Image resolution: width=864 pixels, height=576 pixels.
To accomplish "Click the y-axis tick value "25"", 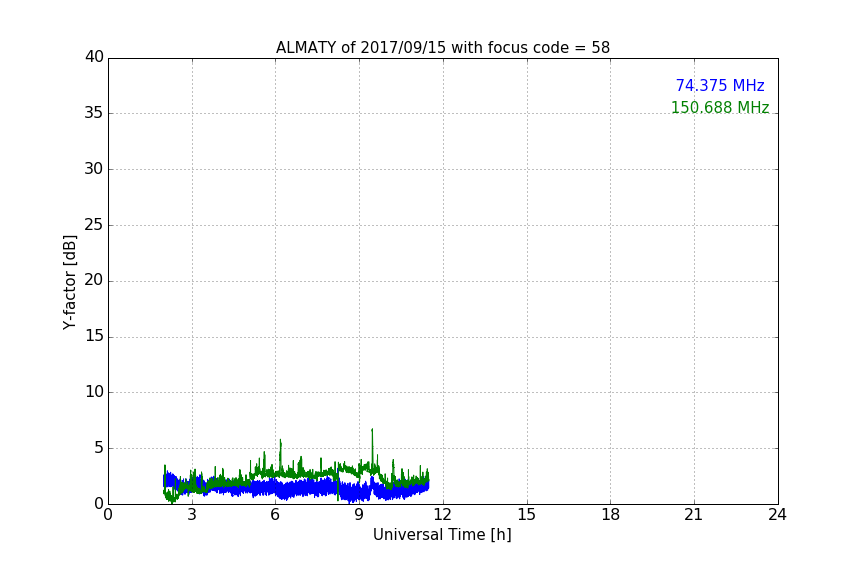I will tap(94, 225).
